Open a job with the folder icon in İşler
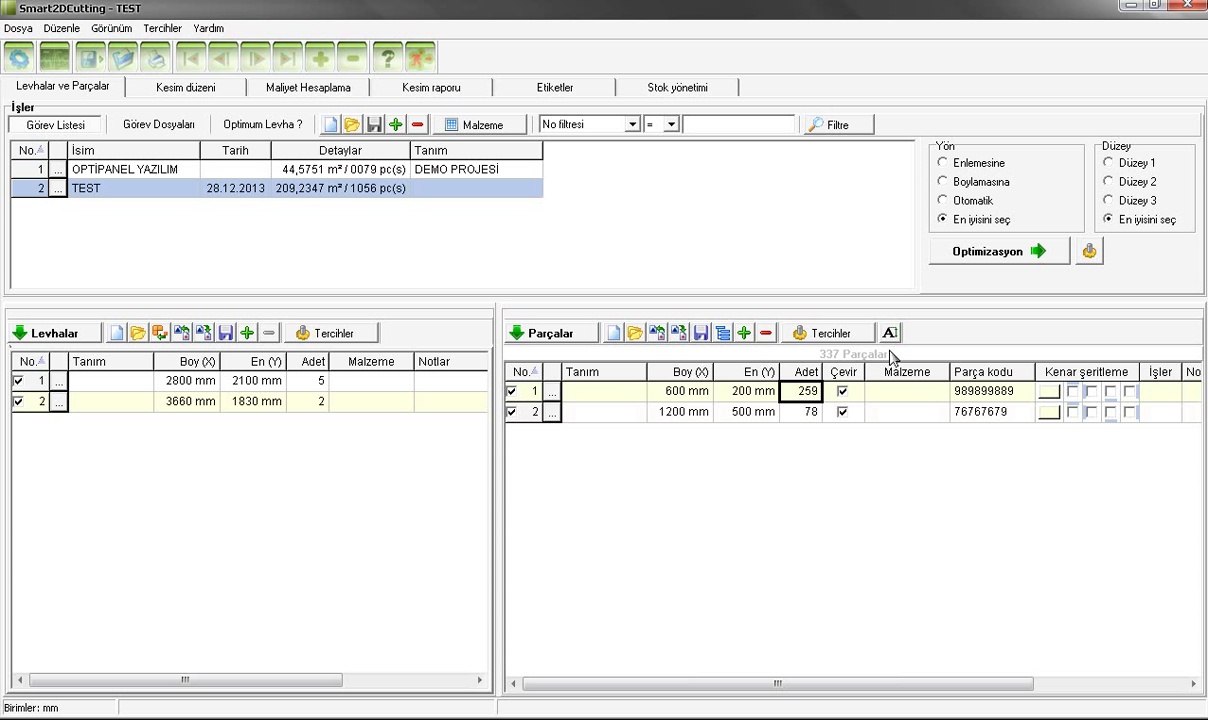The height and width of the screenshot is (720, 1208). point(352,125)
